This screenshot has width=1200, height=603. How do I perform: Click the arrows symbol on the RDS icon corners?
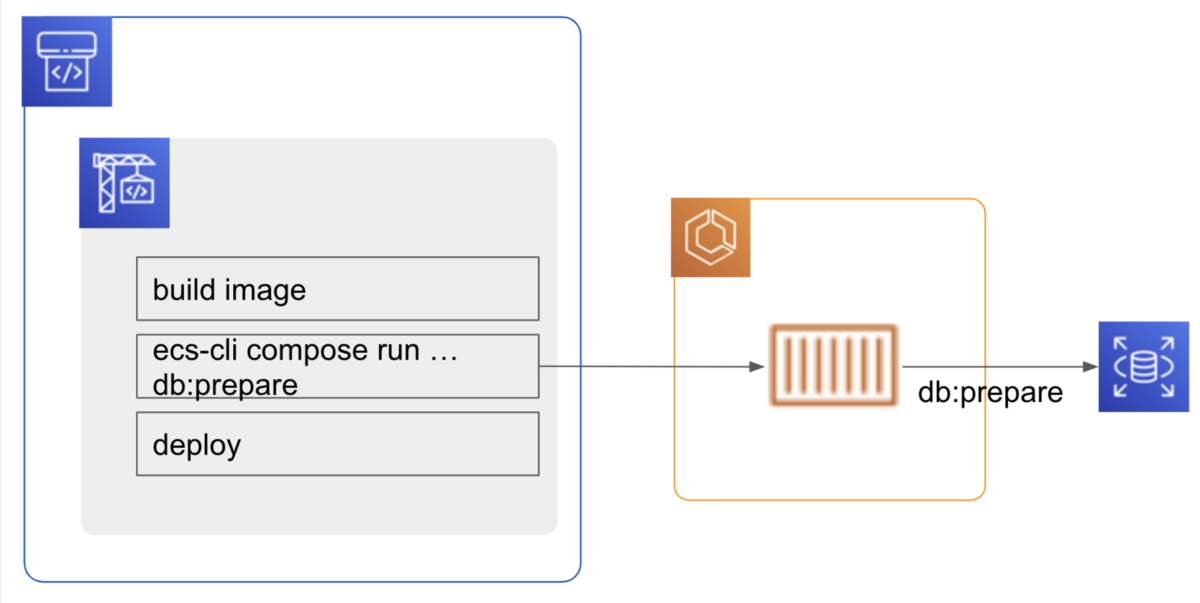[x=1120, y=343]
